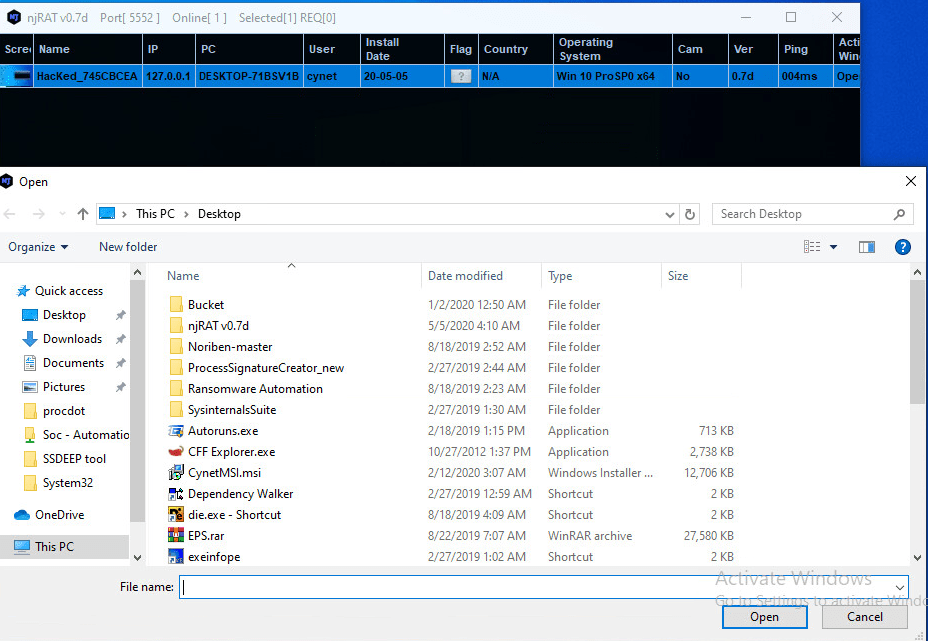The width and height of the screenshot is (928, 641).
Task: Click the Win 10 ProSP0 x64 cell
Action: coord(613,76)
